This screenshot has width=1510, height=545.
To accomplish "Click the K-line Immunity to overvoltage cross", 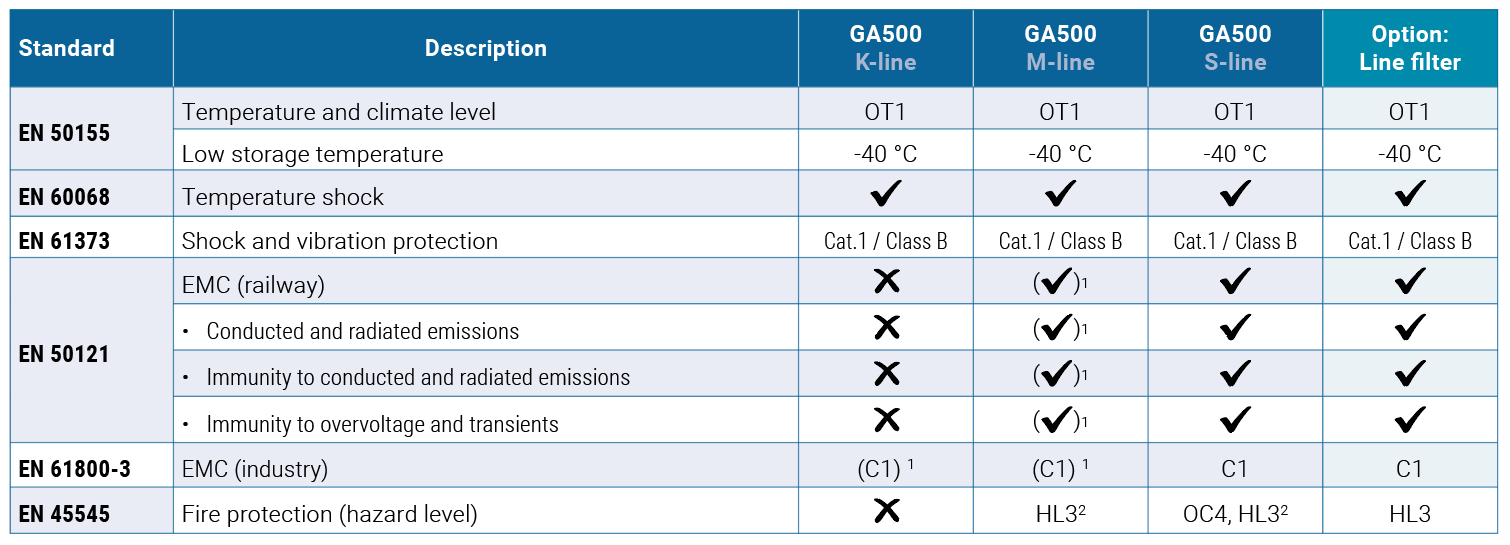I will (x=886, y=420).
